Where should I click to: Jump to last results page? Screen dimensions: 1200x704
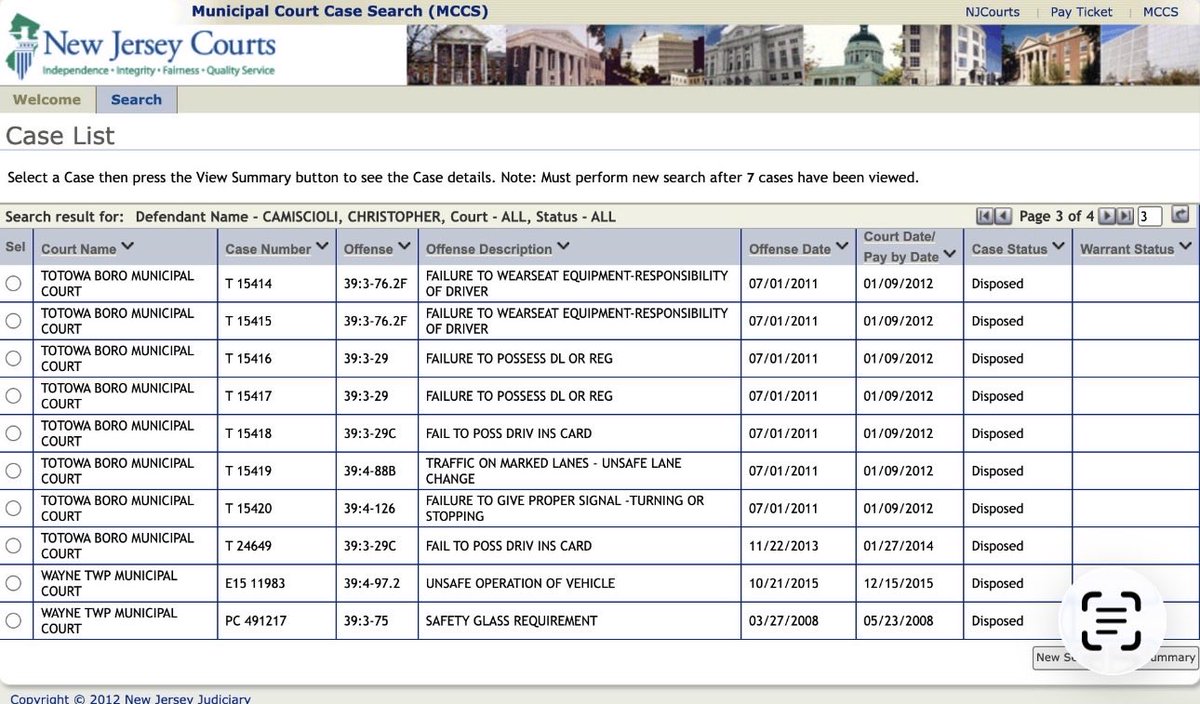(1126, 216)
